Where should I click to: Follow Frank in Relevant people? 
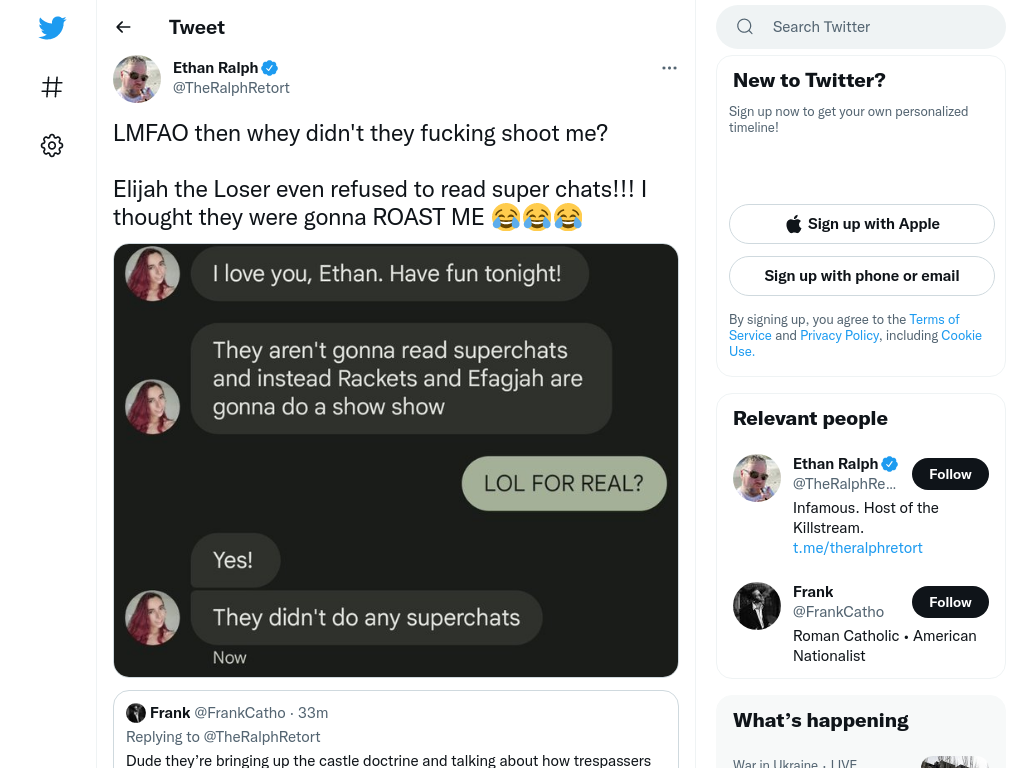(950, 602)
